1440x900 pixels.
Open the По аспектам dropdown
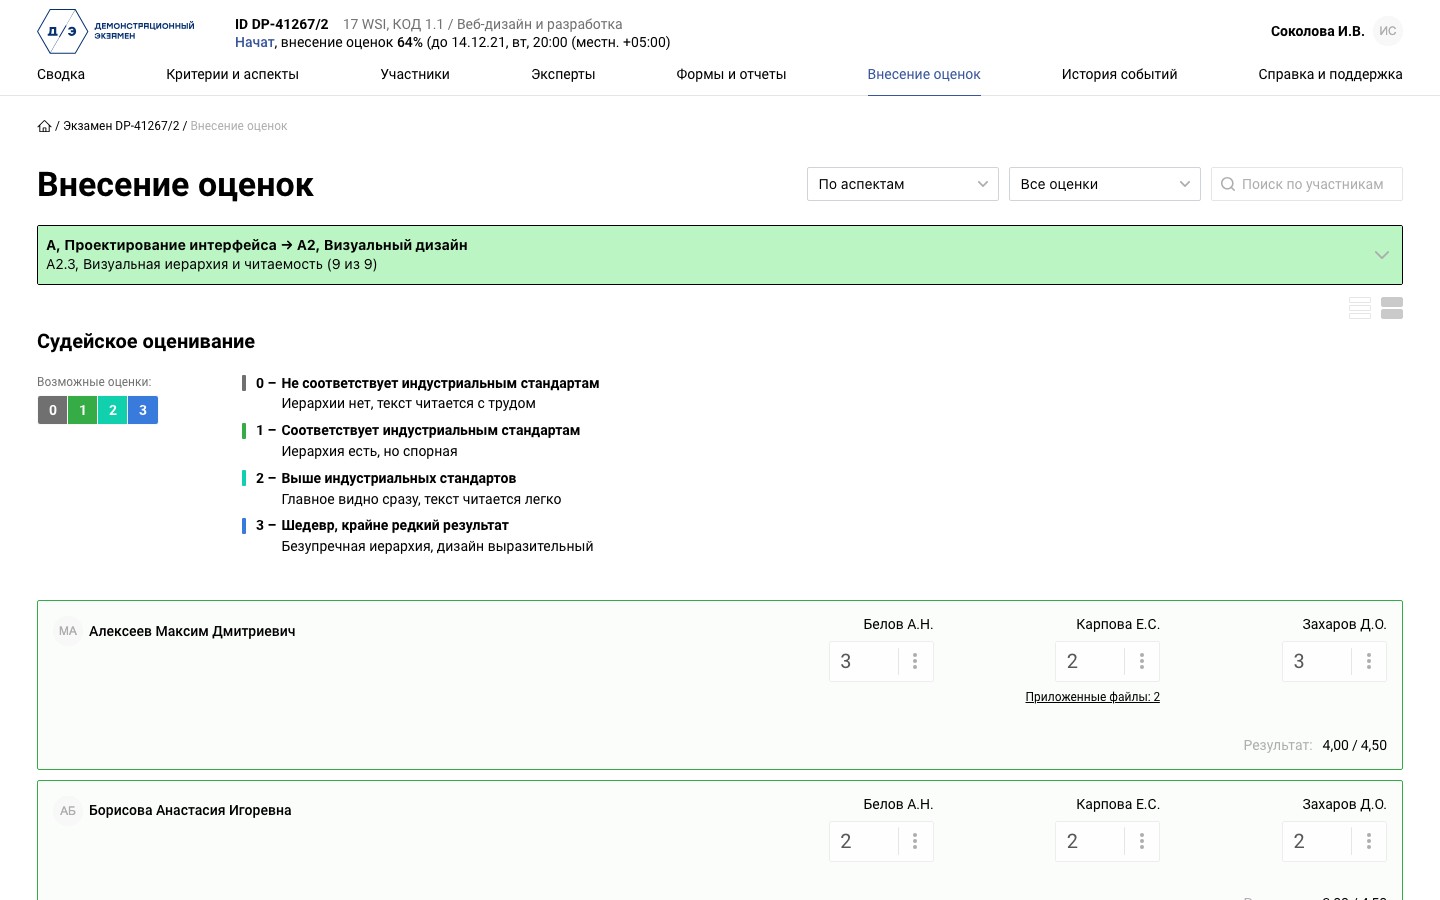click(903, 184)
